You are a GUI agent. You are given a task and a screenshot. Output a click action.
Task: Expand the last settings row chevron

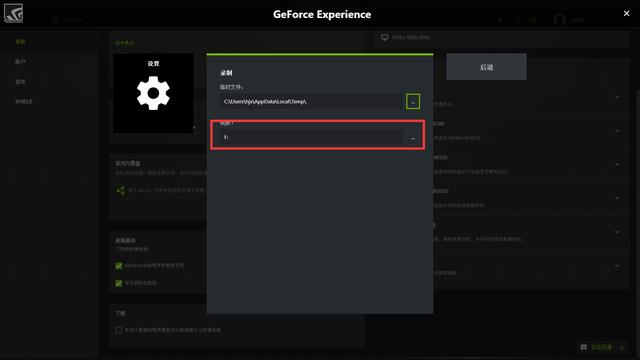point(617,266)
